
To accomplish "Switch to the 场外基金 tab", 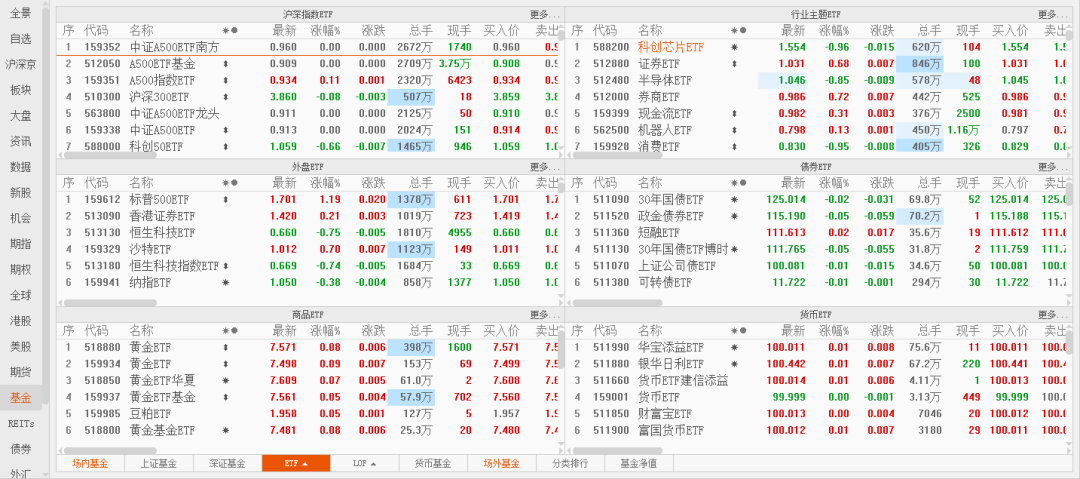I will [501, 463].
